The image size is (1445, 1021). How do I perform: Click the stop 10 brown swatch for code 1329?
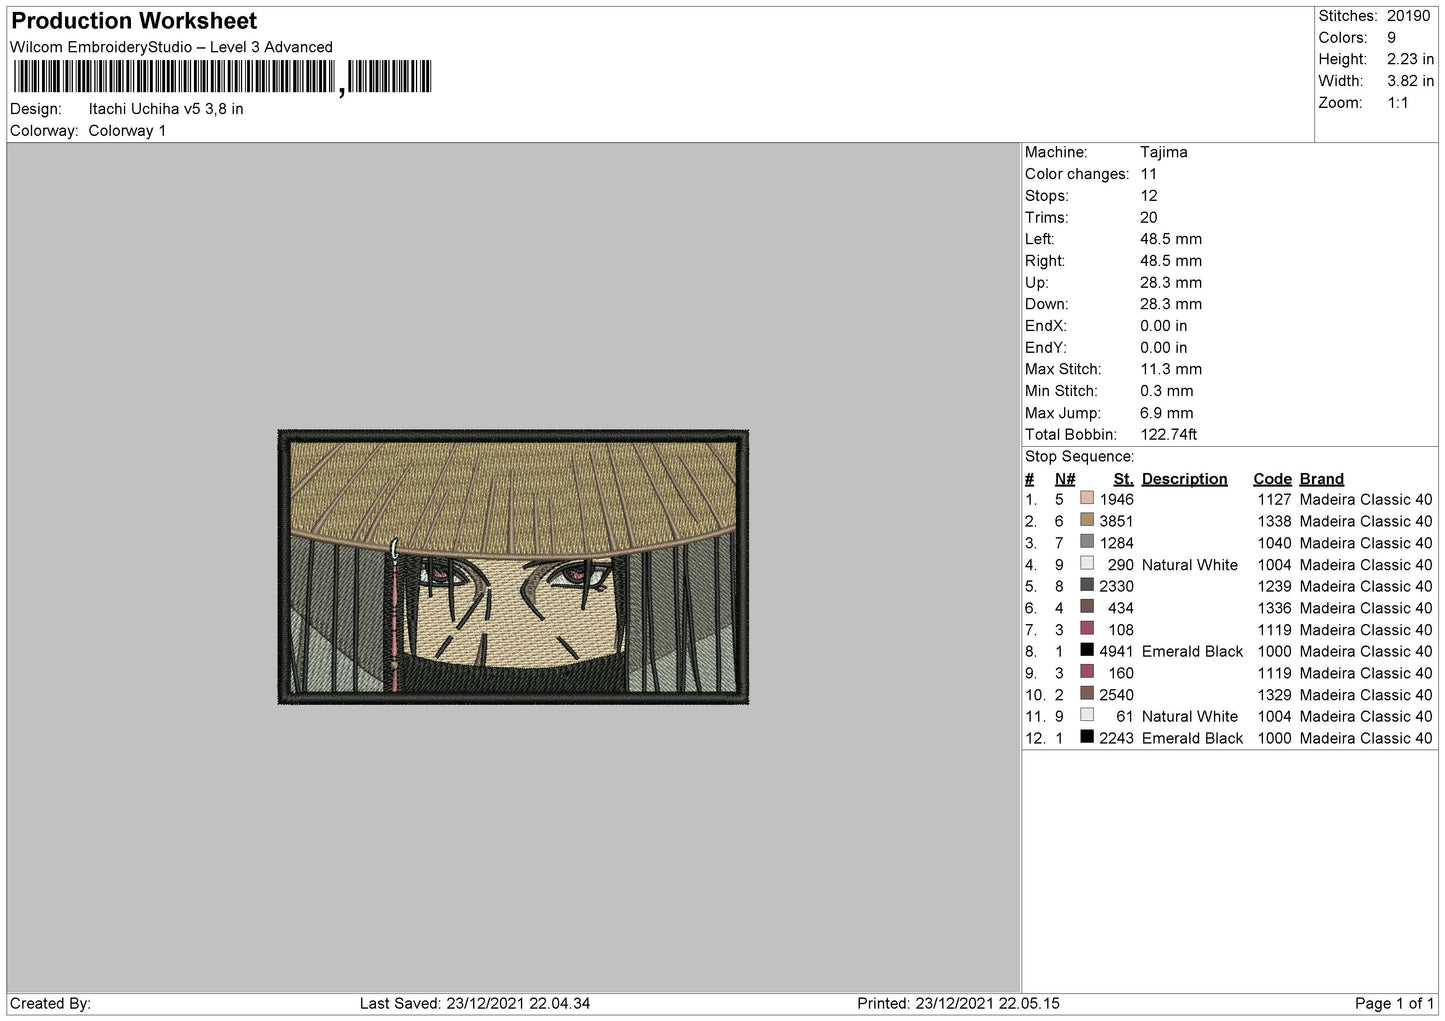[x=1087, y=694]
